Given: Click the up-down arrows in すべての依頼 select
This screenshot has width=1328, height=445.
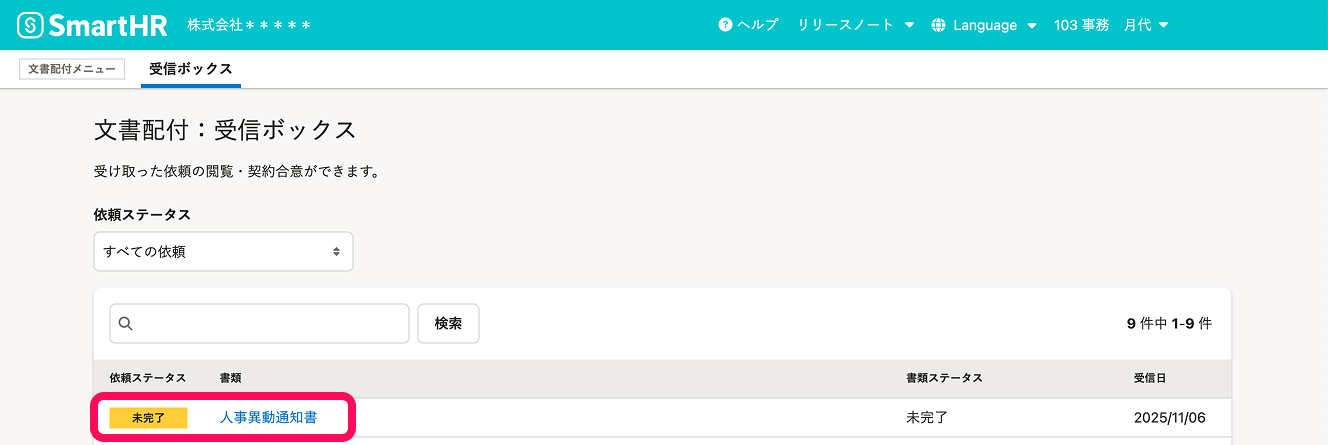Looking at the screenshot, I should pos(337,252).
